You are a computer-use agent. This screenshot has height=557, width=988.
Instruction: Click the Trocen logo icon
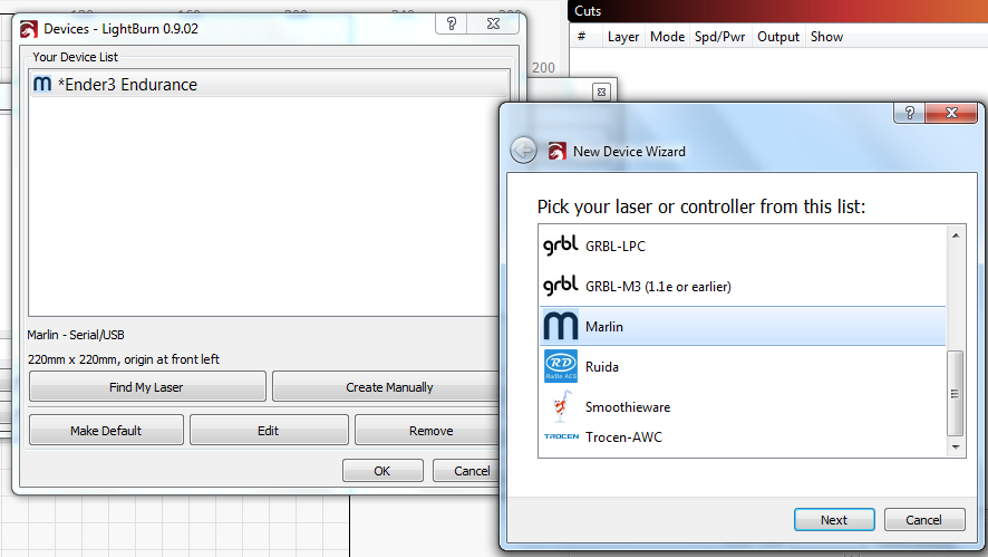click(x=561, y=437)
